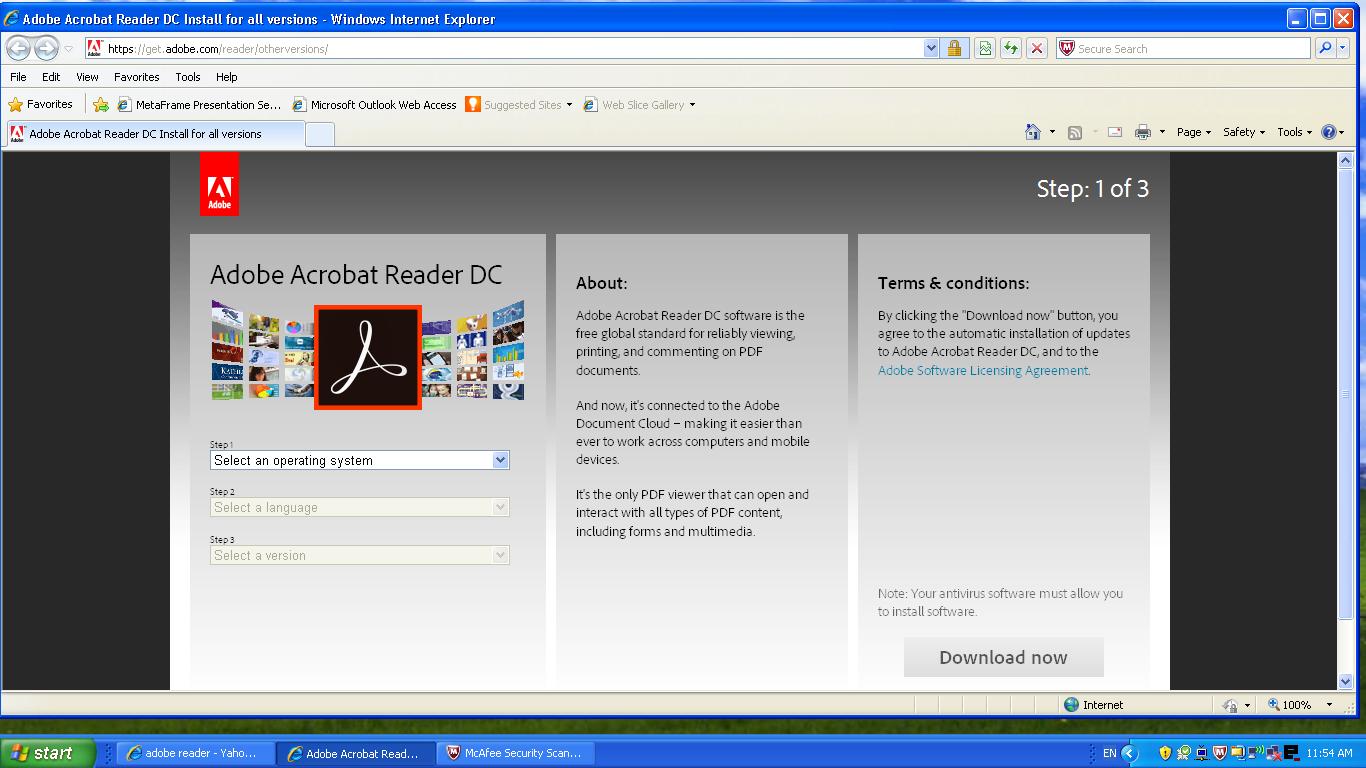Open the recent pages dropdown beside Forward
Viewport: 1366px width, 768px height.
[69, 48]
